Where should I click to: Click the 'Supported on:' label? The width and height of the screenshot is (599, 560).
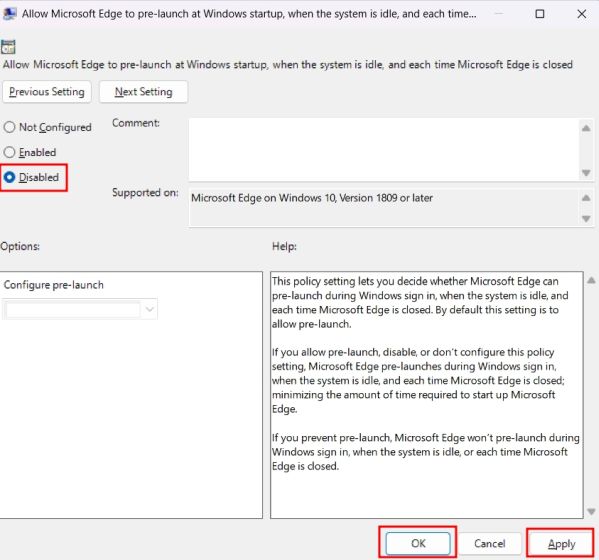145,193
